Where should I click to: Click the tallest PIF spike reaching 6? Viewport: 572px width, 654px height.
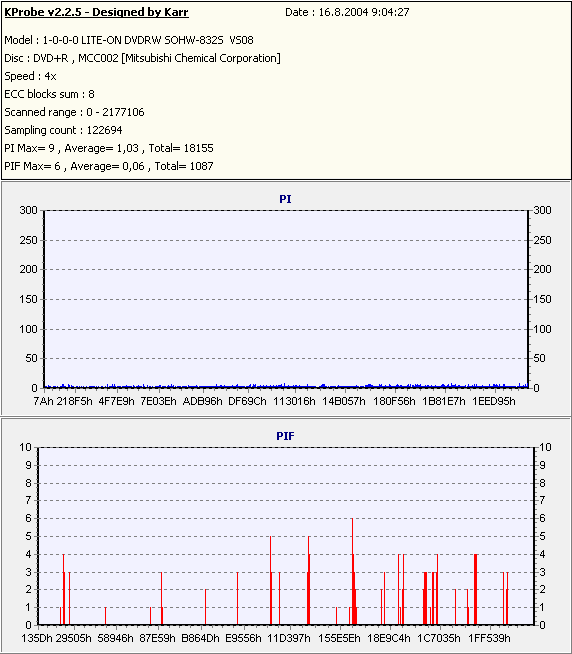353,571
